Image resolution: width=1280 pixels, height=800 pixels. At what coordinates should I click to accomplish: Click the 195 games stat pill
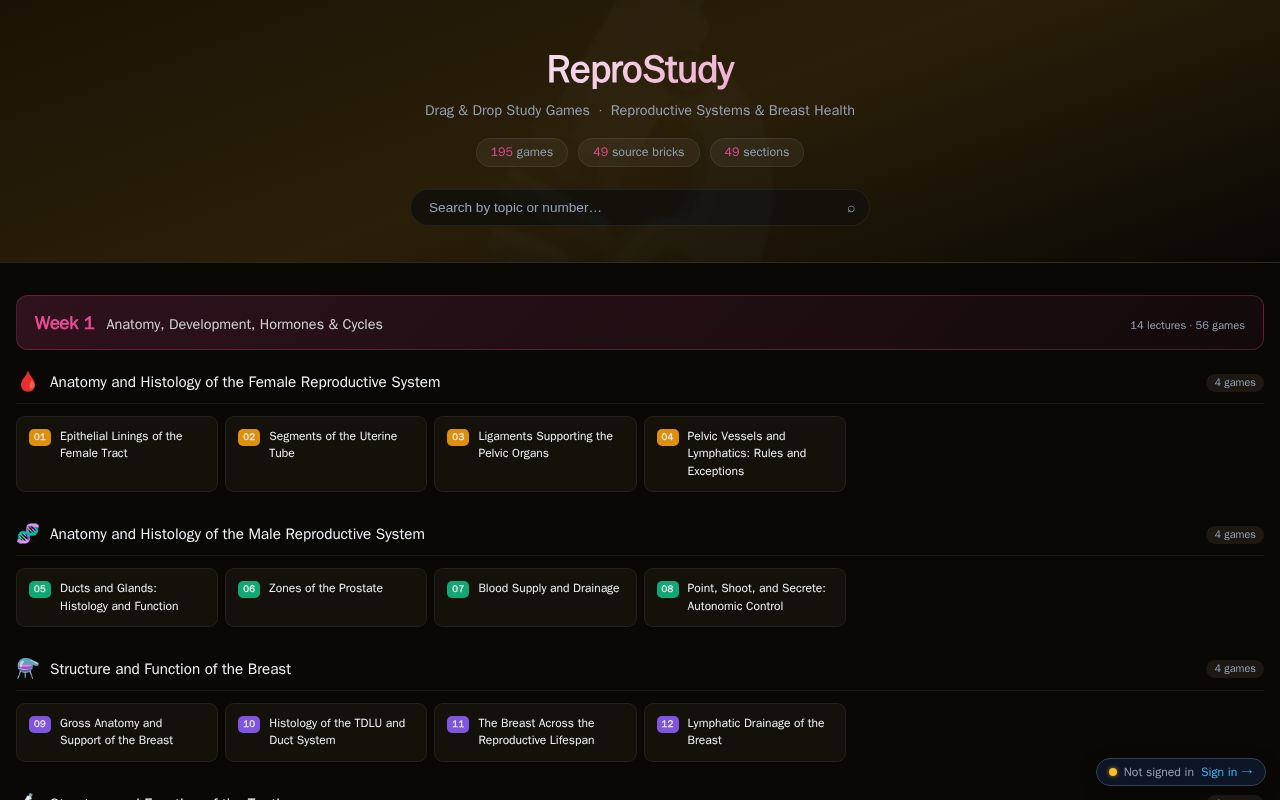coord(522,152)
